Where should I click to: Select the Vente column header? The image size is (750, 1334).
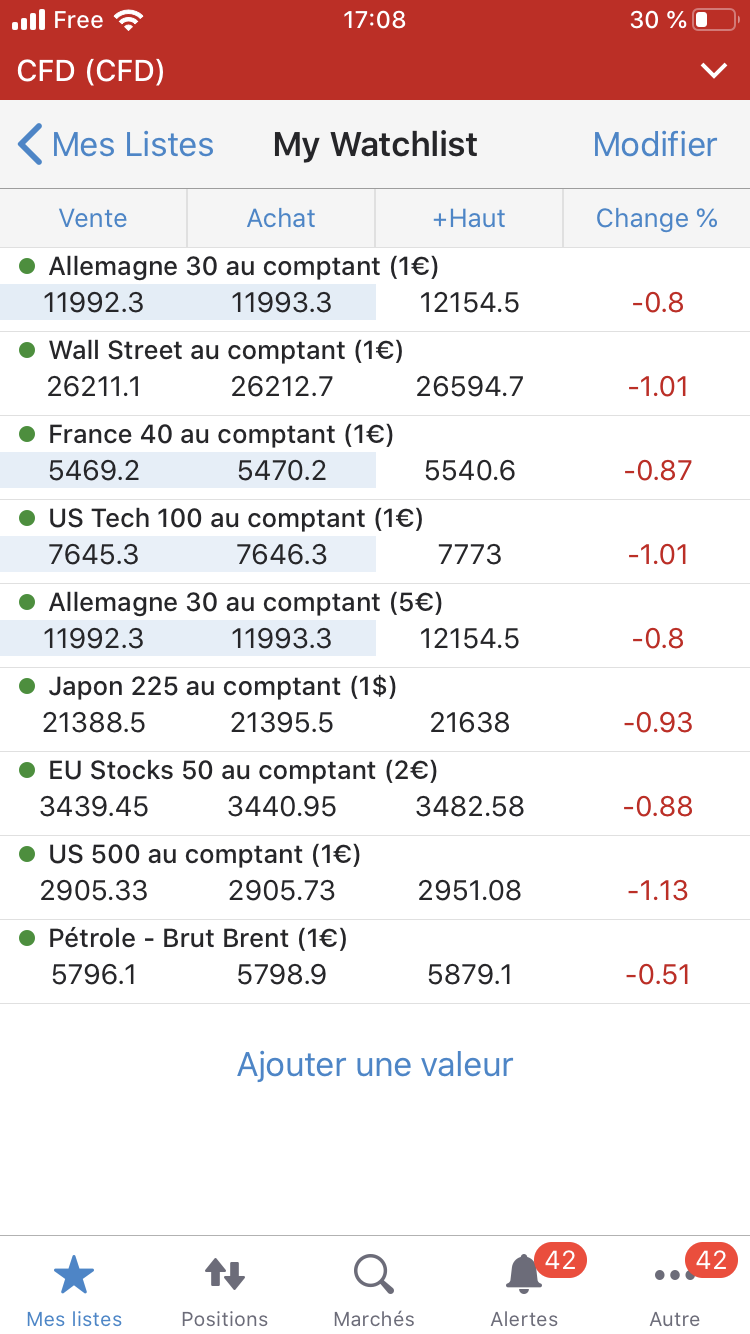[x=93, y=219]
